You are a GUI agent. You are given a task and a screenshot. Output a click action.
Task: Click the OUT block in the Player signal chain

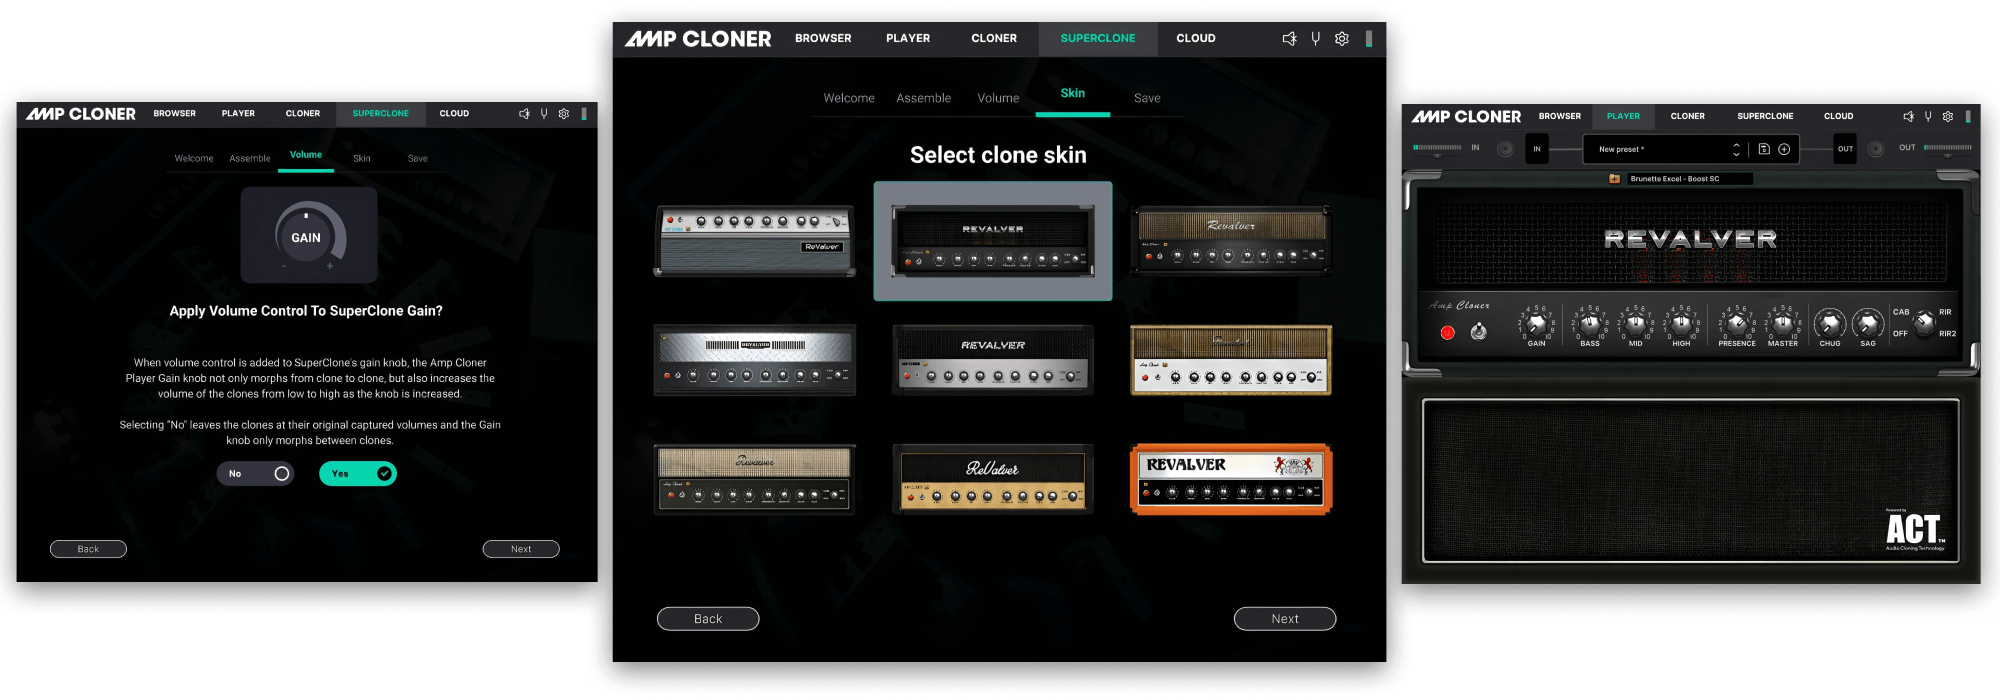[1845, 149]
